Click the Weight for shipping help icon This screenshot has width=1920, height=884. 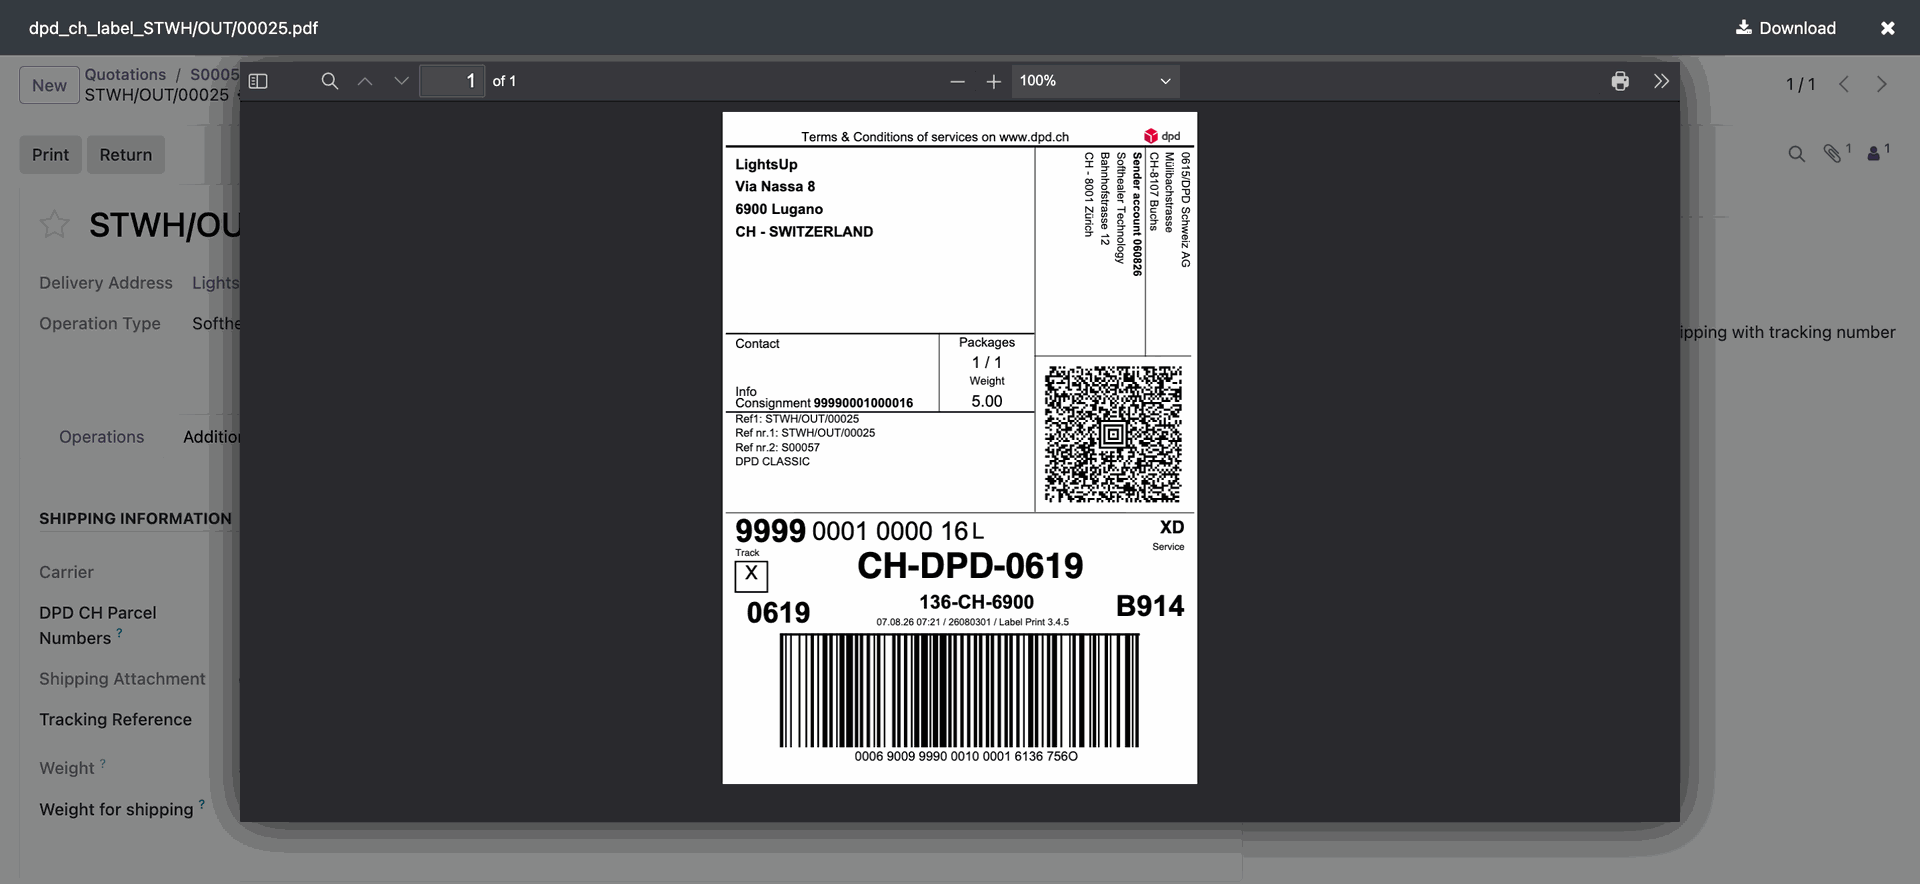tap(201, 803)
